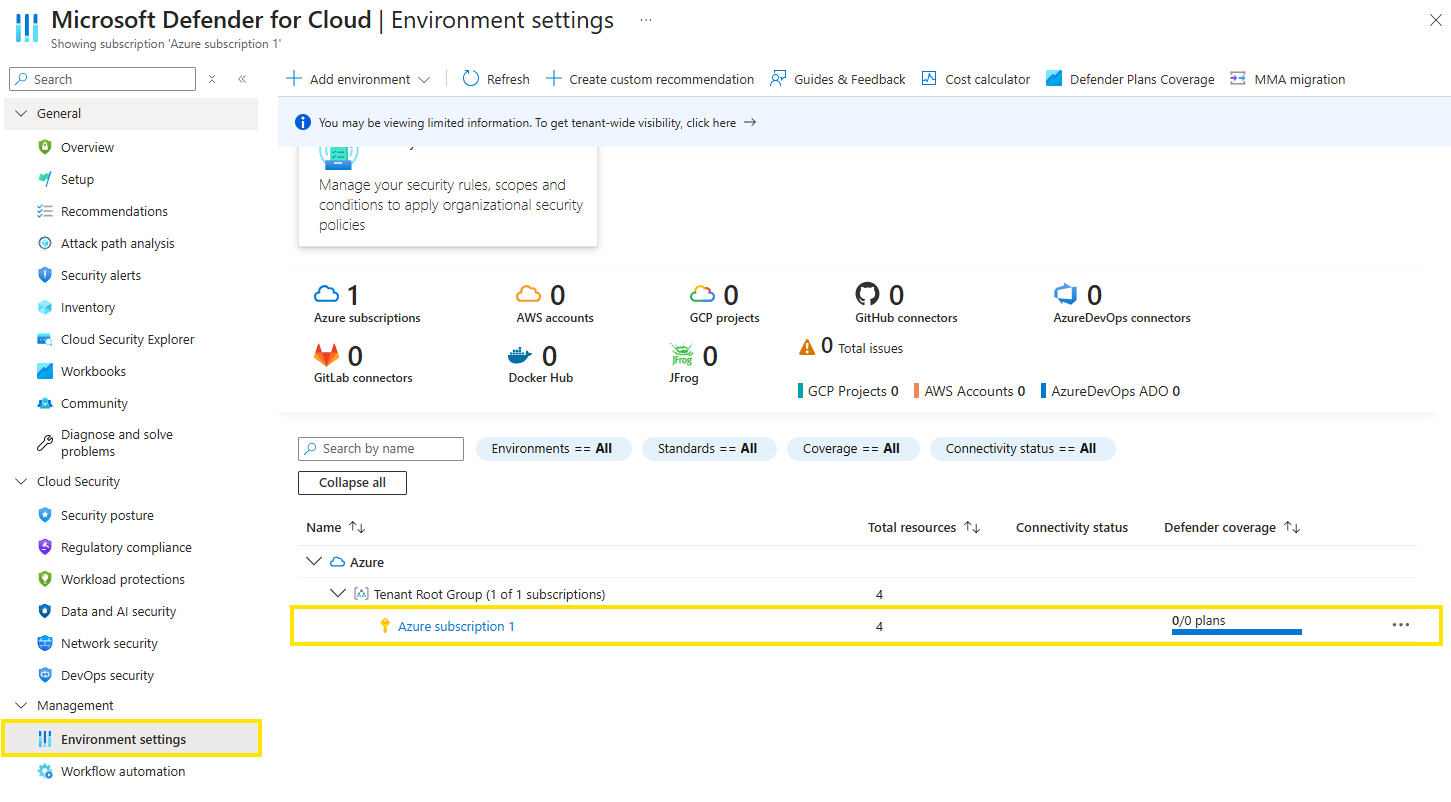Viewport: 1451px width, 802px height.
Task: Collapse the Tenant Root Group node
Action: pos(338,594)
